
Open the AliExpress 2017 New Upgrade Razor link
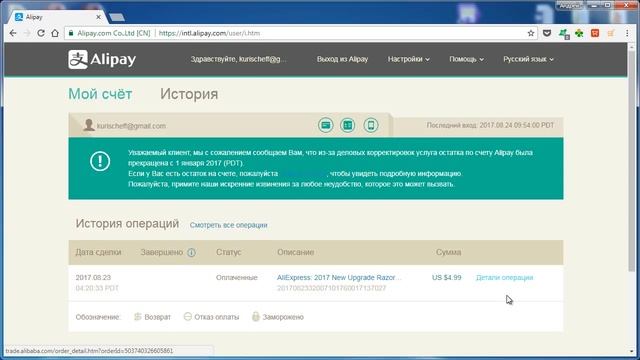pos(339,278)
